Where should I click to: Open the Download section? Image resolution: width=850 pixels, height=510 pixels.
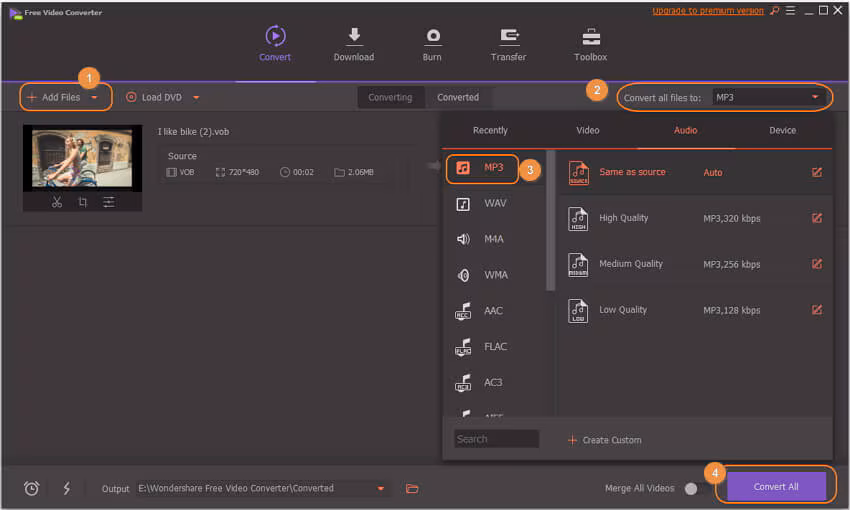(x=353, y=43)
